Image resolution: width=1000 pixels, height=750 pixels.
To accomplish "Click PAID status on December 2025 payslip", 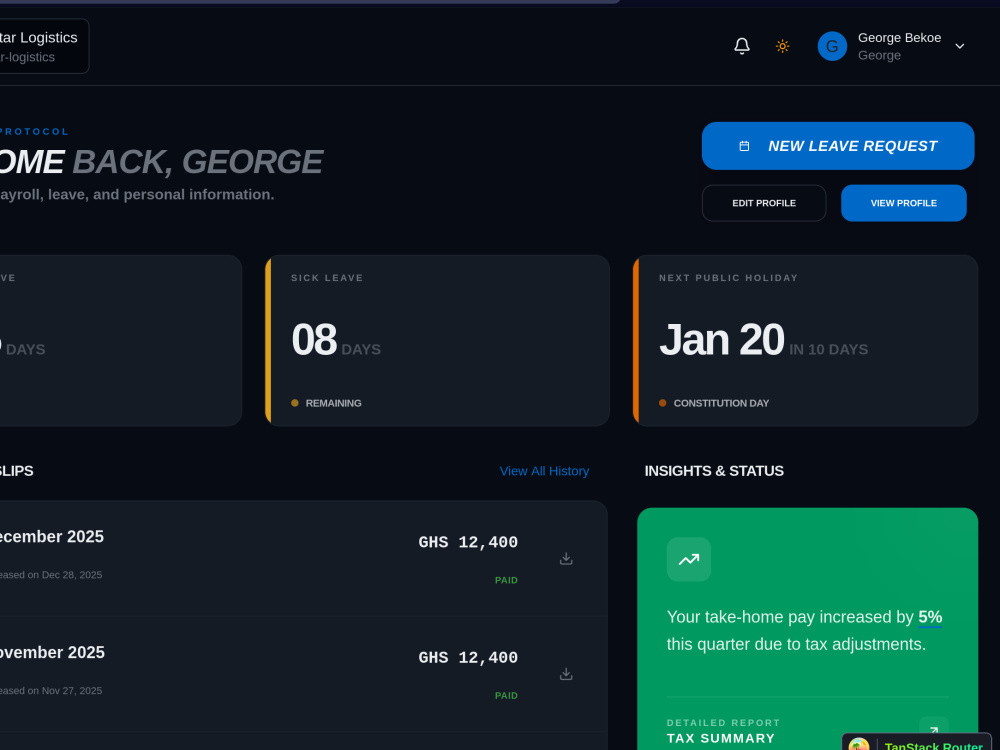I will pos(506,580).
